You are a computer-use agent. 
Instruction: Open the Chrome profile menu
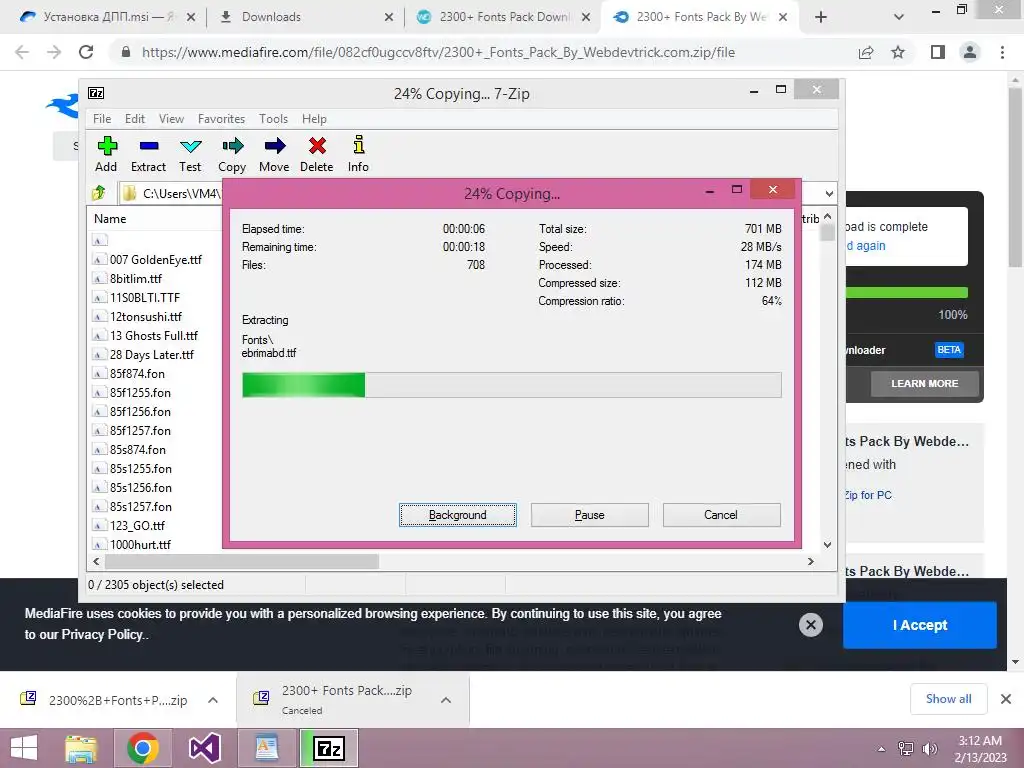coord(970,52)
